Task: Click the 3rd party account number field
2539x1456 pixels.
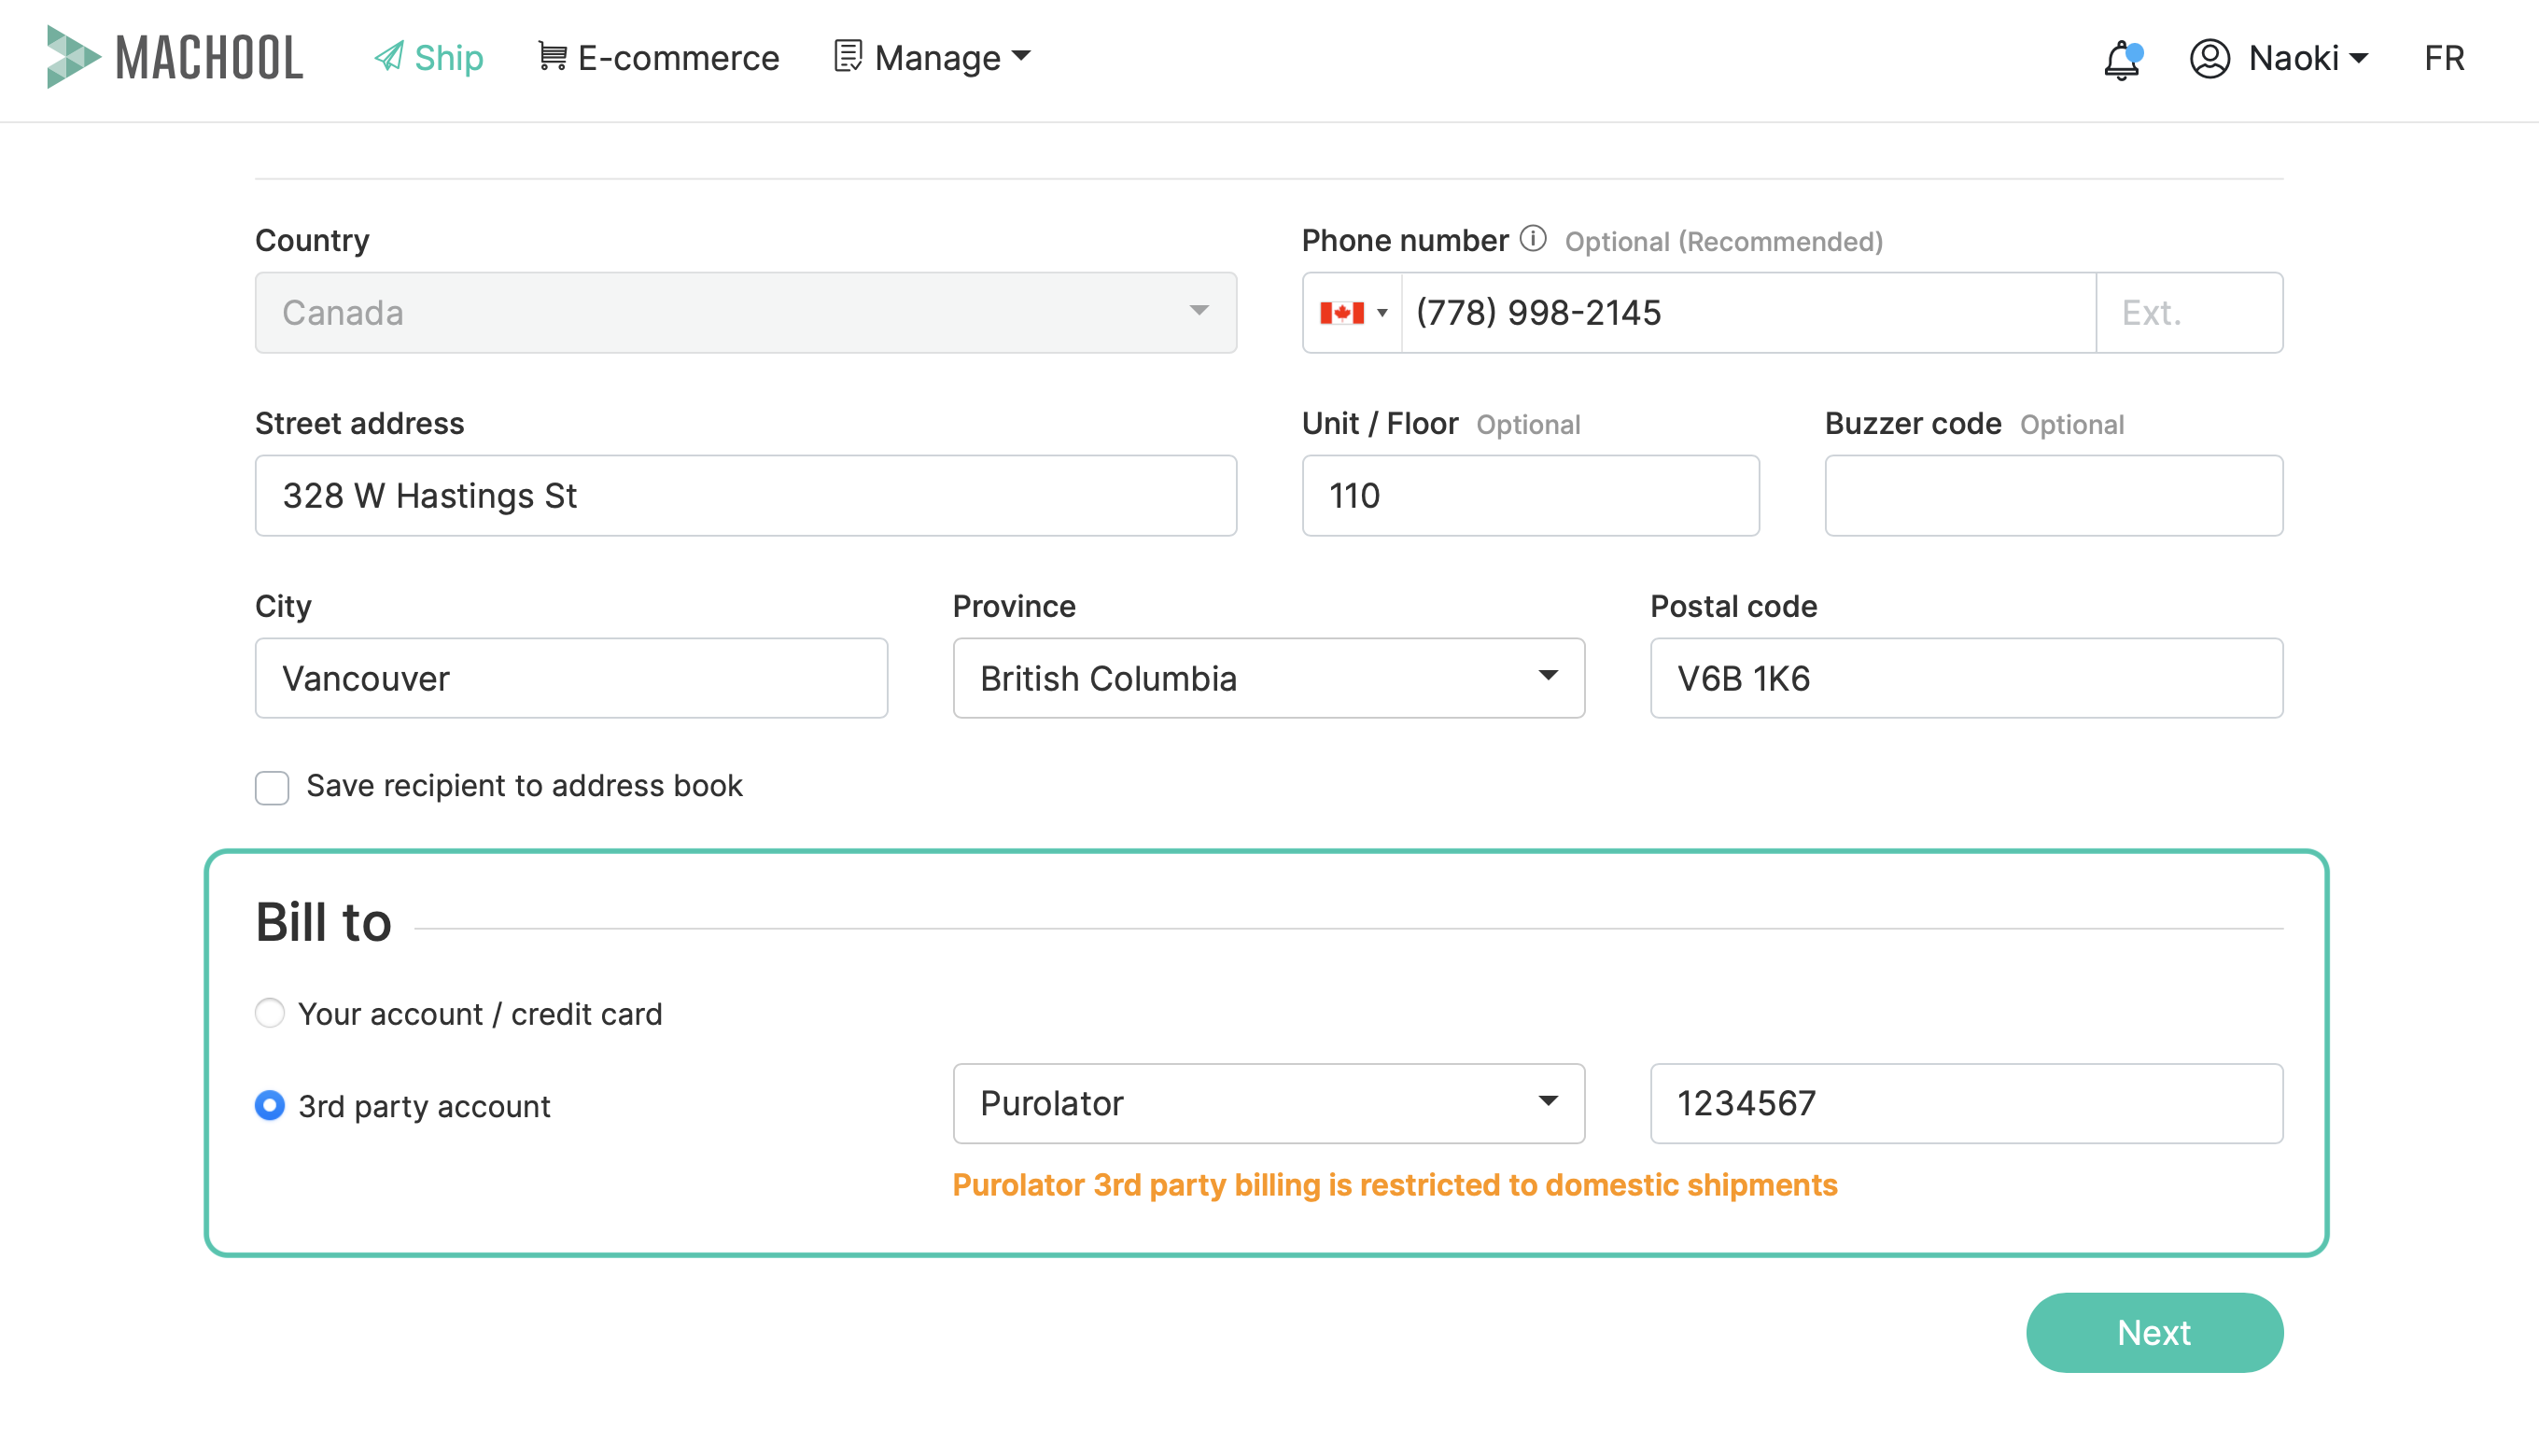Action: (x=1966, y=1104)
